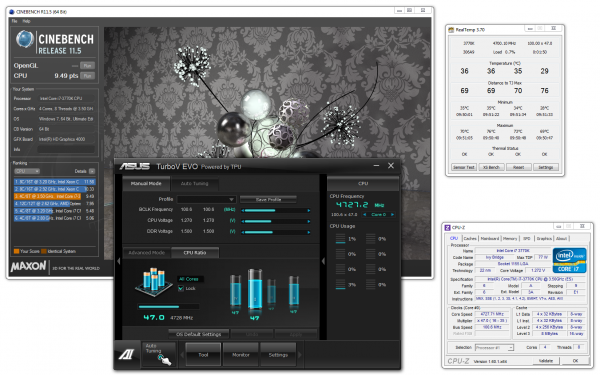Click right arrow of BCLK Frequency slider
Screen dimensions: 600x375
(x=309, y=210)
